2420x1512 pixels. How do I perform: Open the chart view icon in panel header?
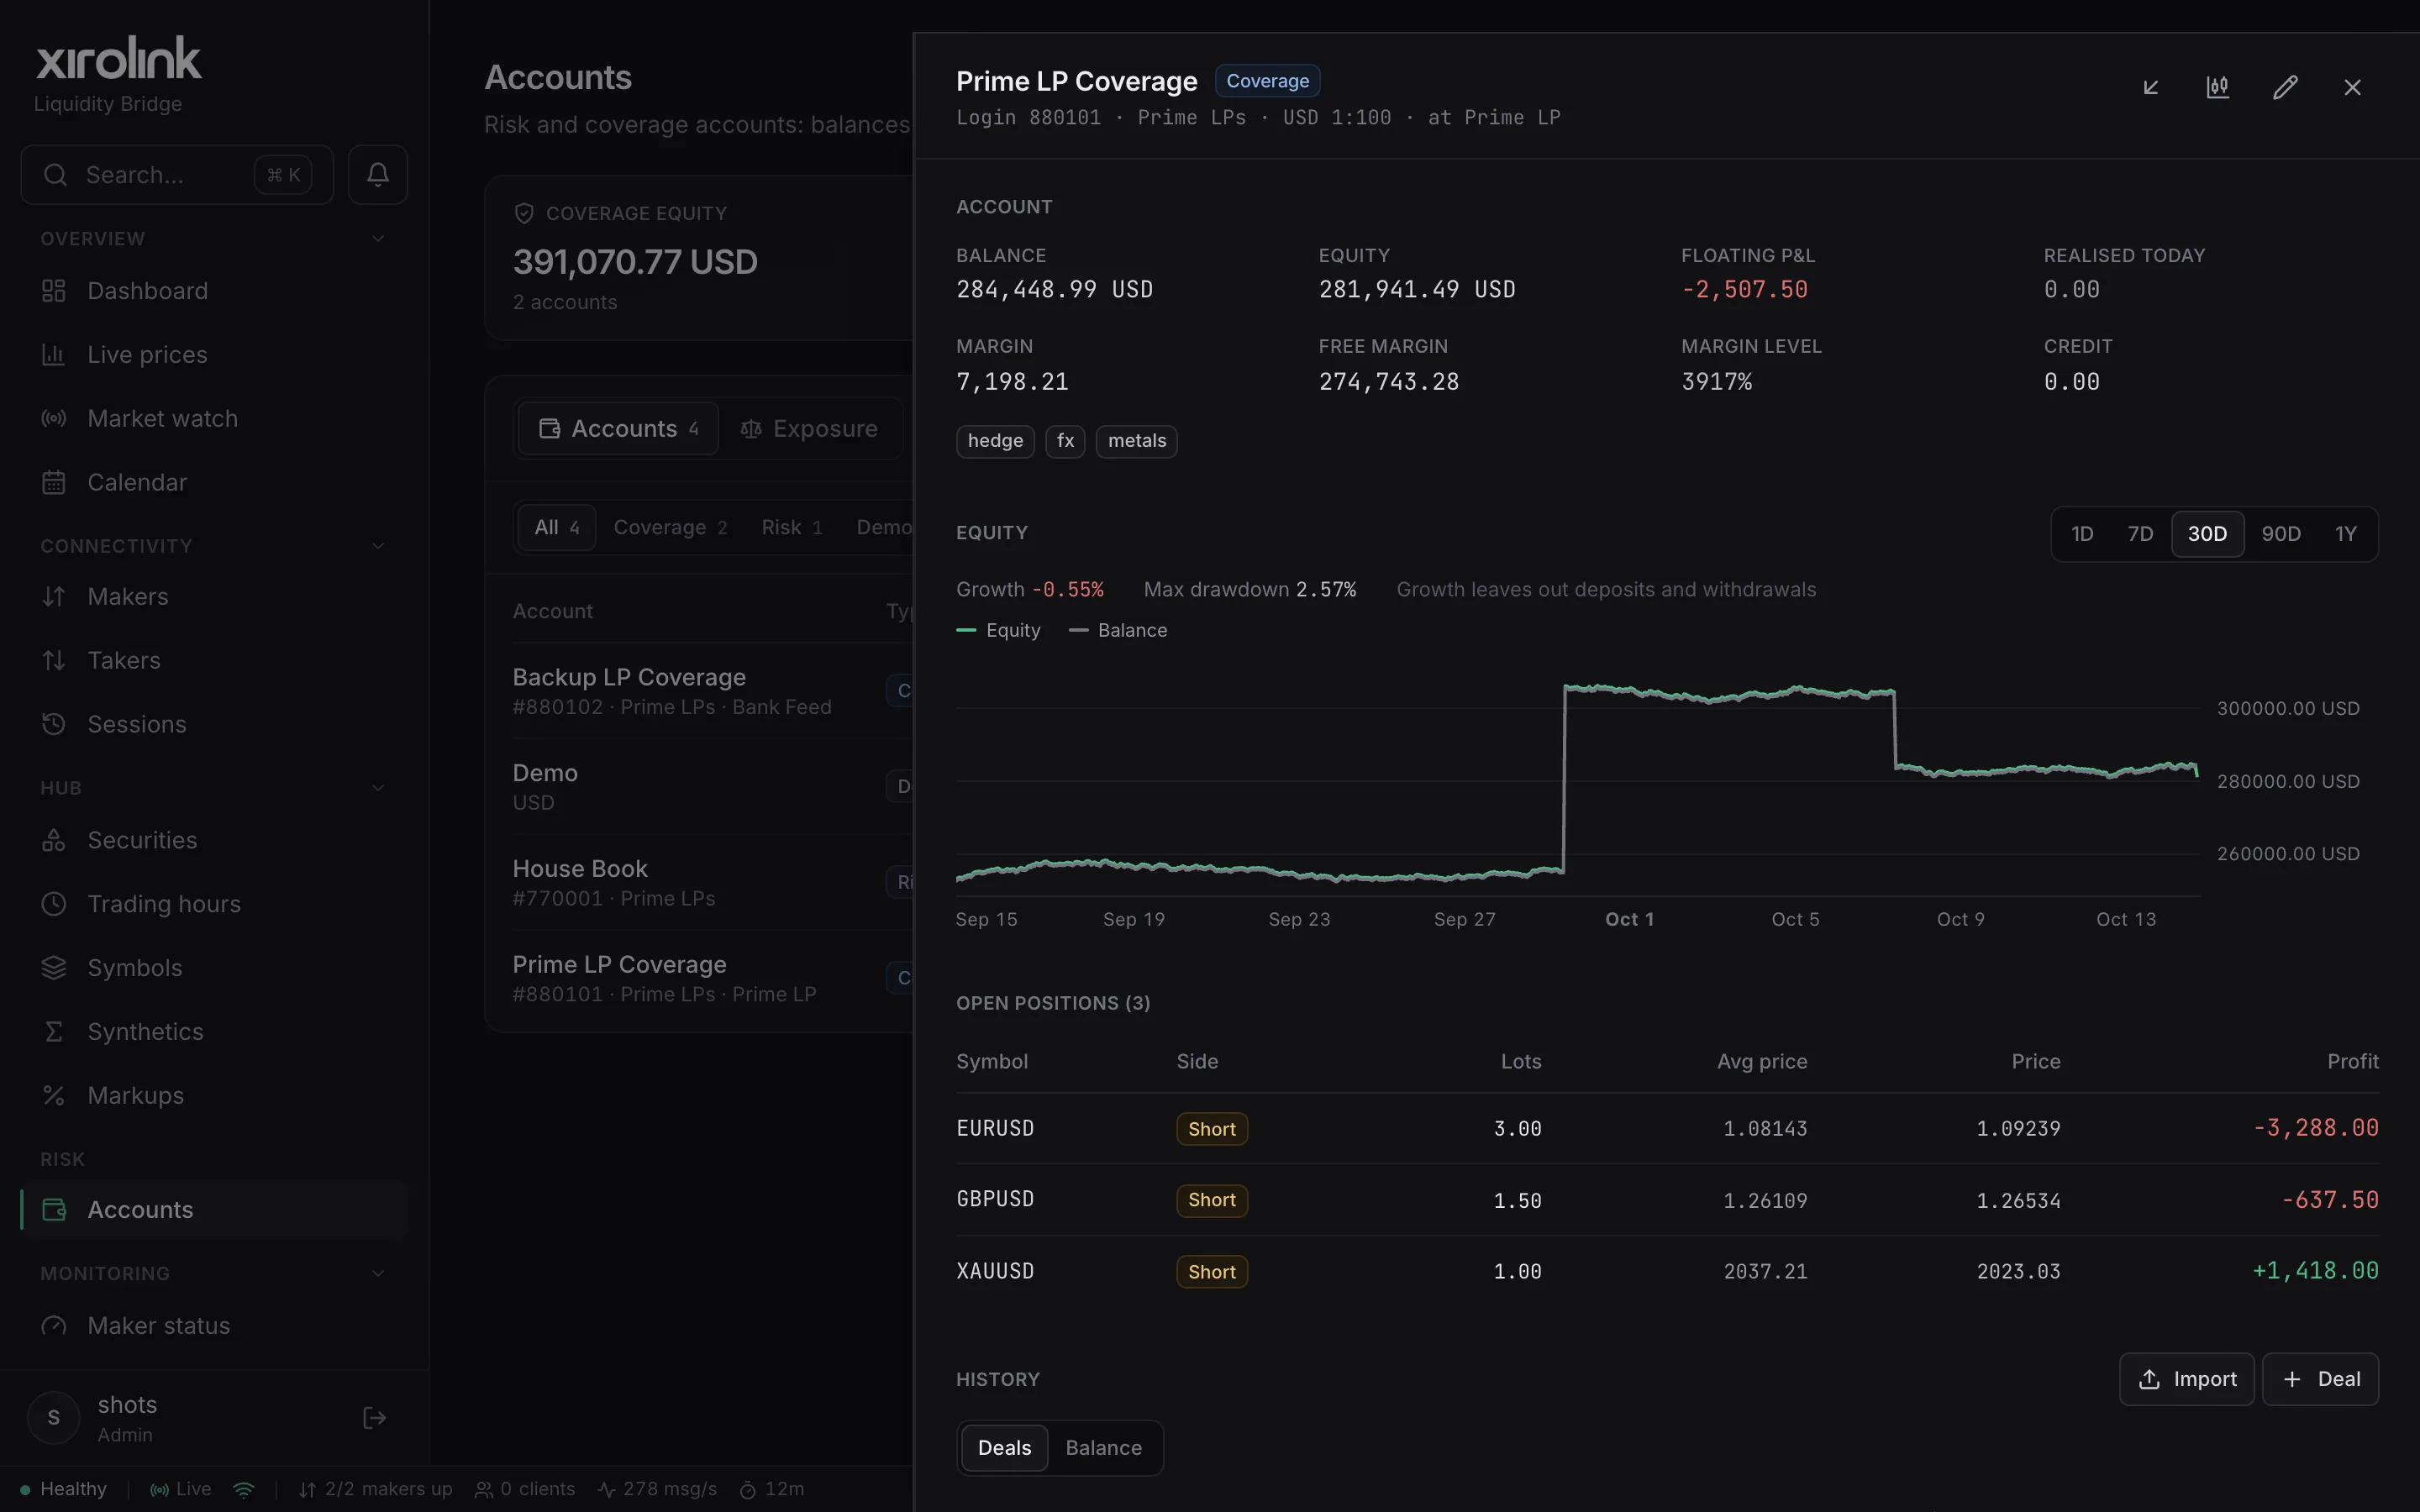click(2217, 87)
